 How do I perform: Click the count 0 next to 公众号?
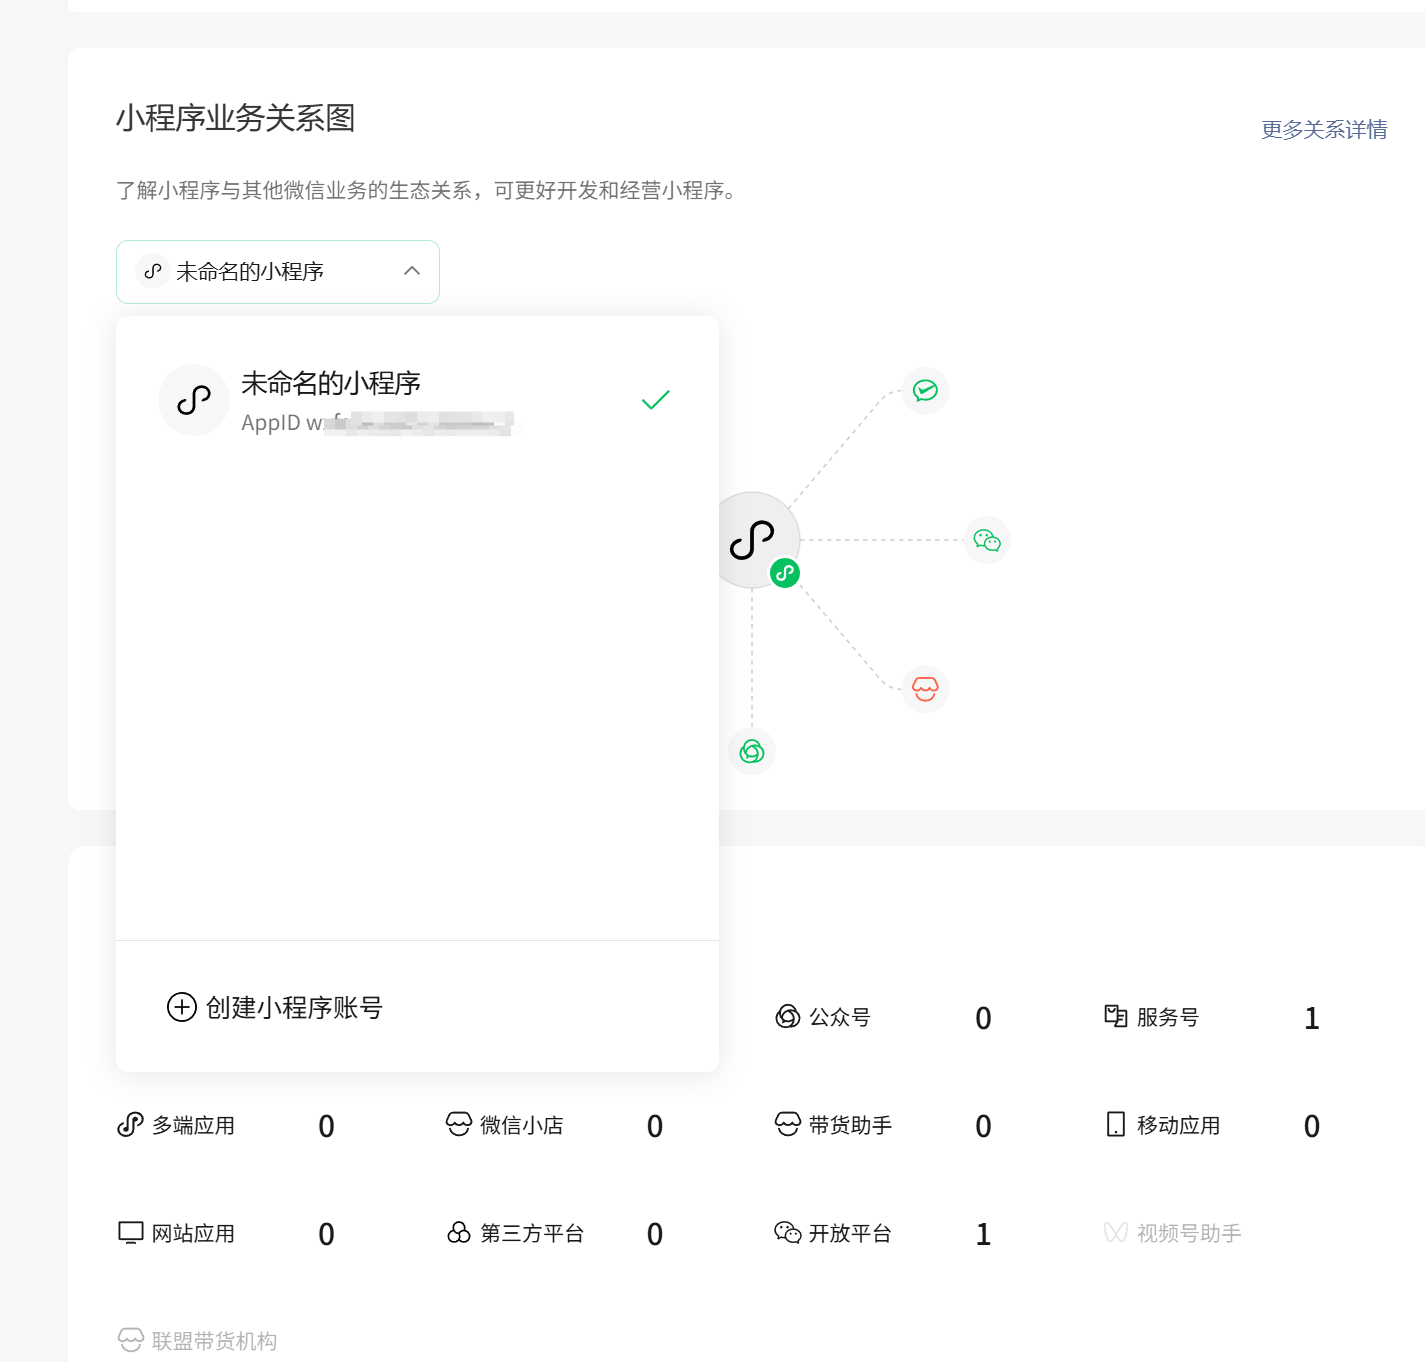[984, 1018]
